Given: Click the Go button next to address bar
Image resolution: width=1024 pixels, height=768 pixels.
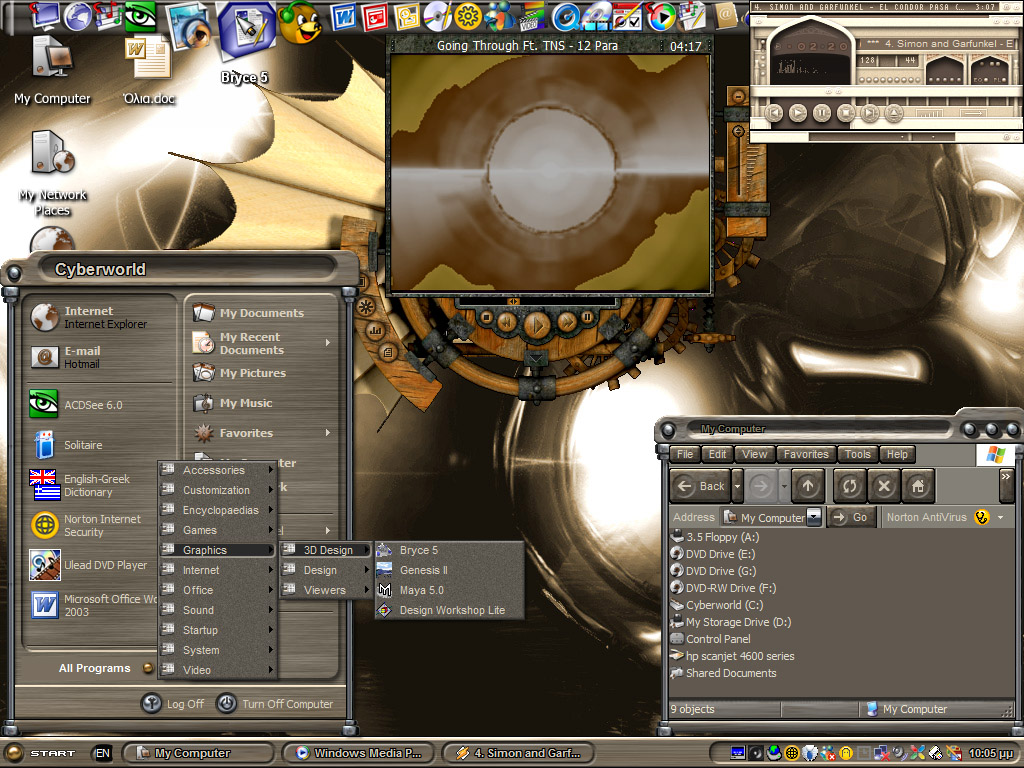Looking at the screenshot, I should tap(852, 517).
